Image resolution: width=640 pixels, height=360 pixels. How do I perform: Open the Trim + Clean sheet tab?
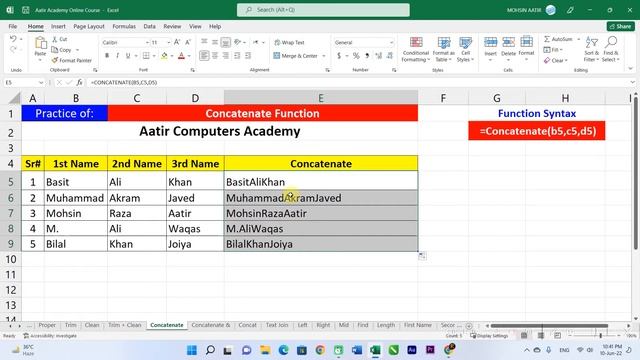point(124,325)
